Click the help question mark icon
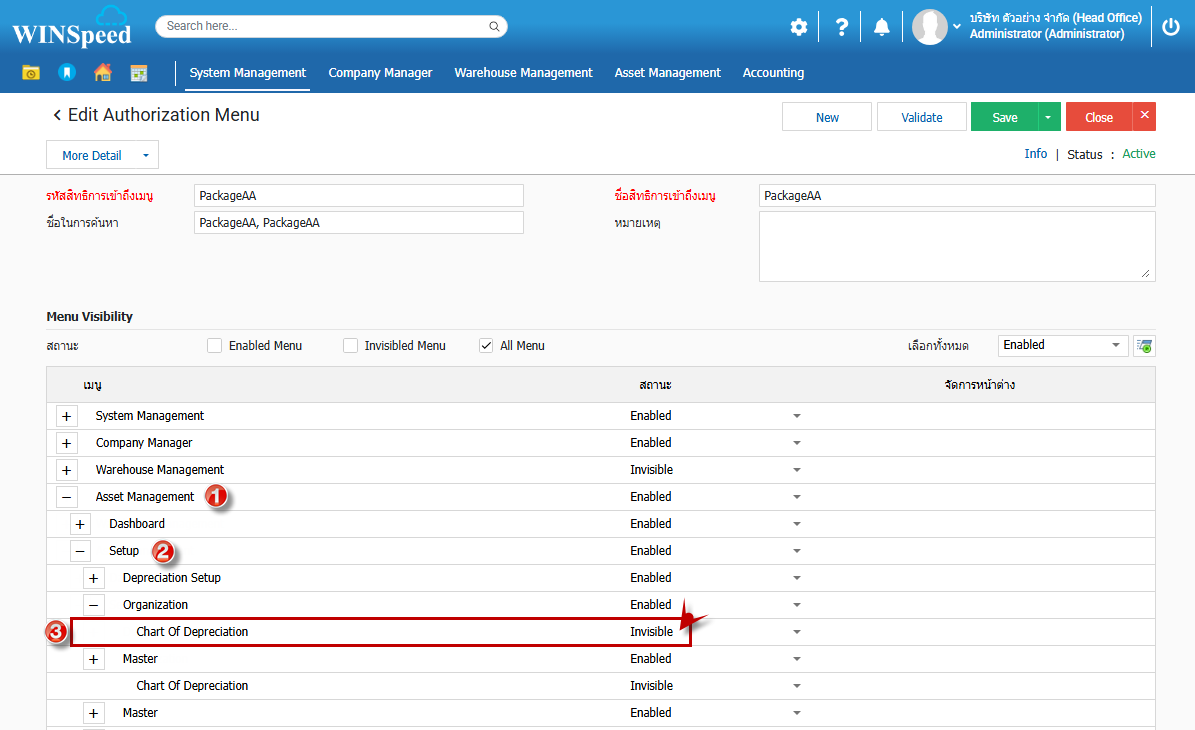Image resolution: width=1195 pixels, height=730 pixels. coord(841,27)
